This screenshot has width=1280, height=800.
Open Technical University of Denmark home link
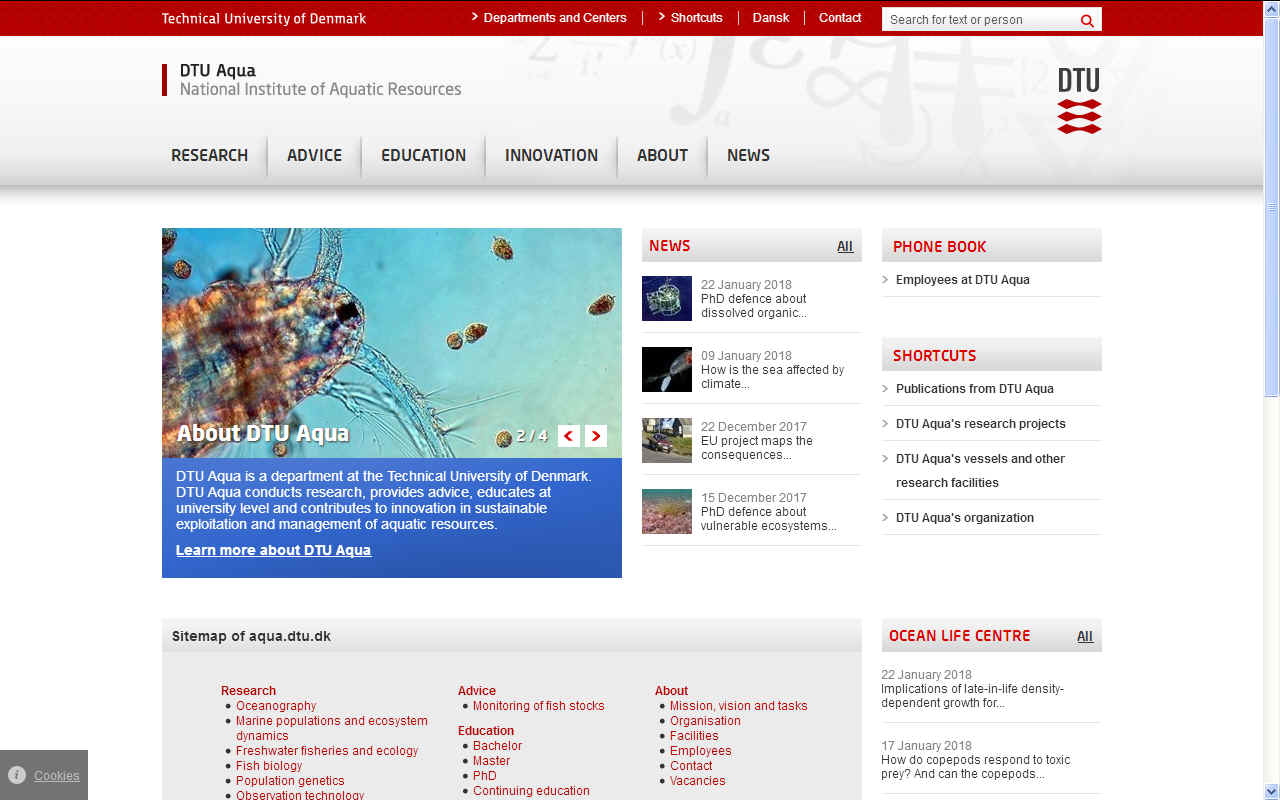(264, 18)
